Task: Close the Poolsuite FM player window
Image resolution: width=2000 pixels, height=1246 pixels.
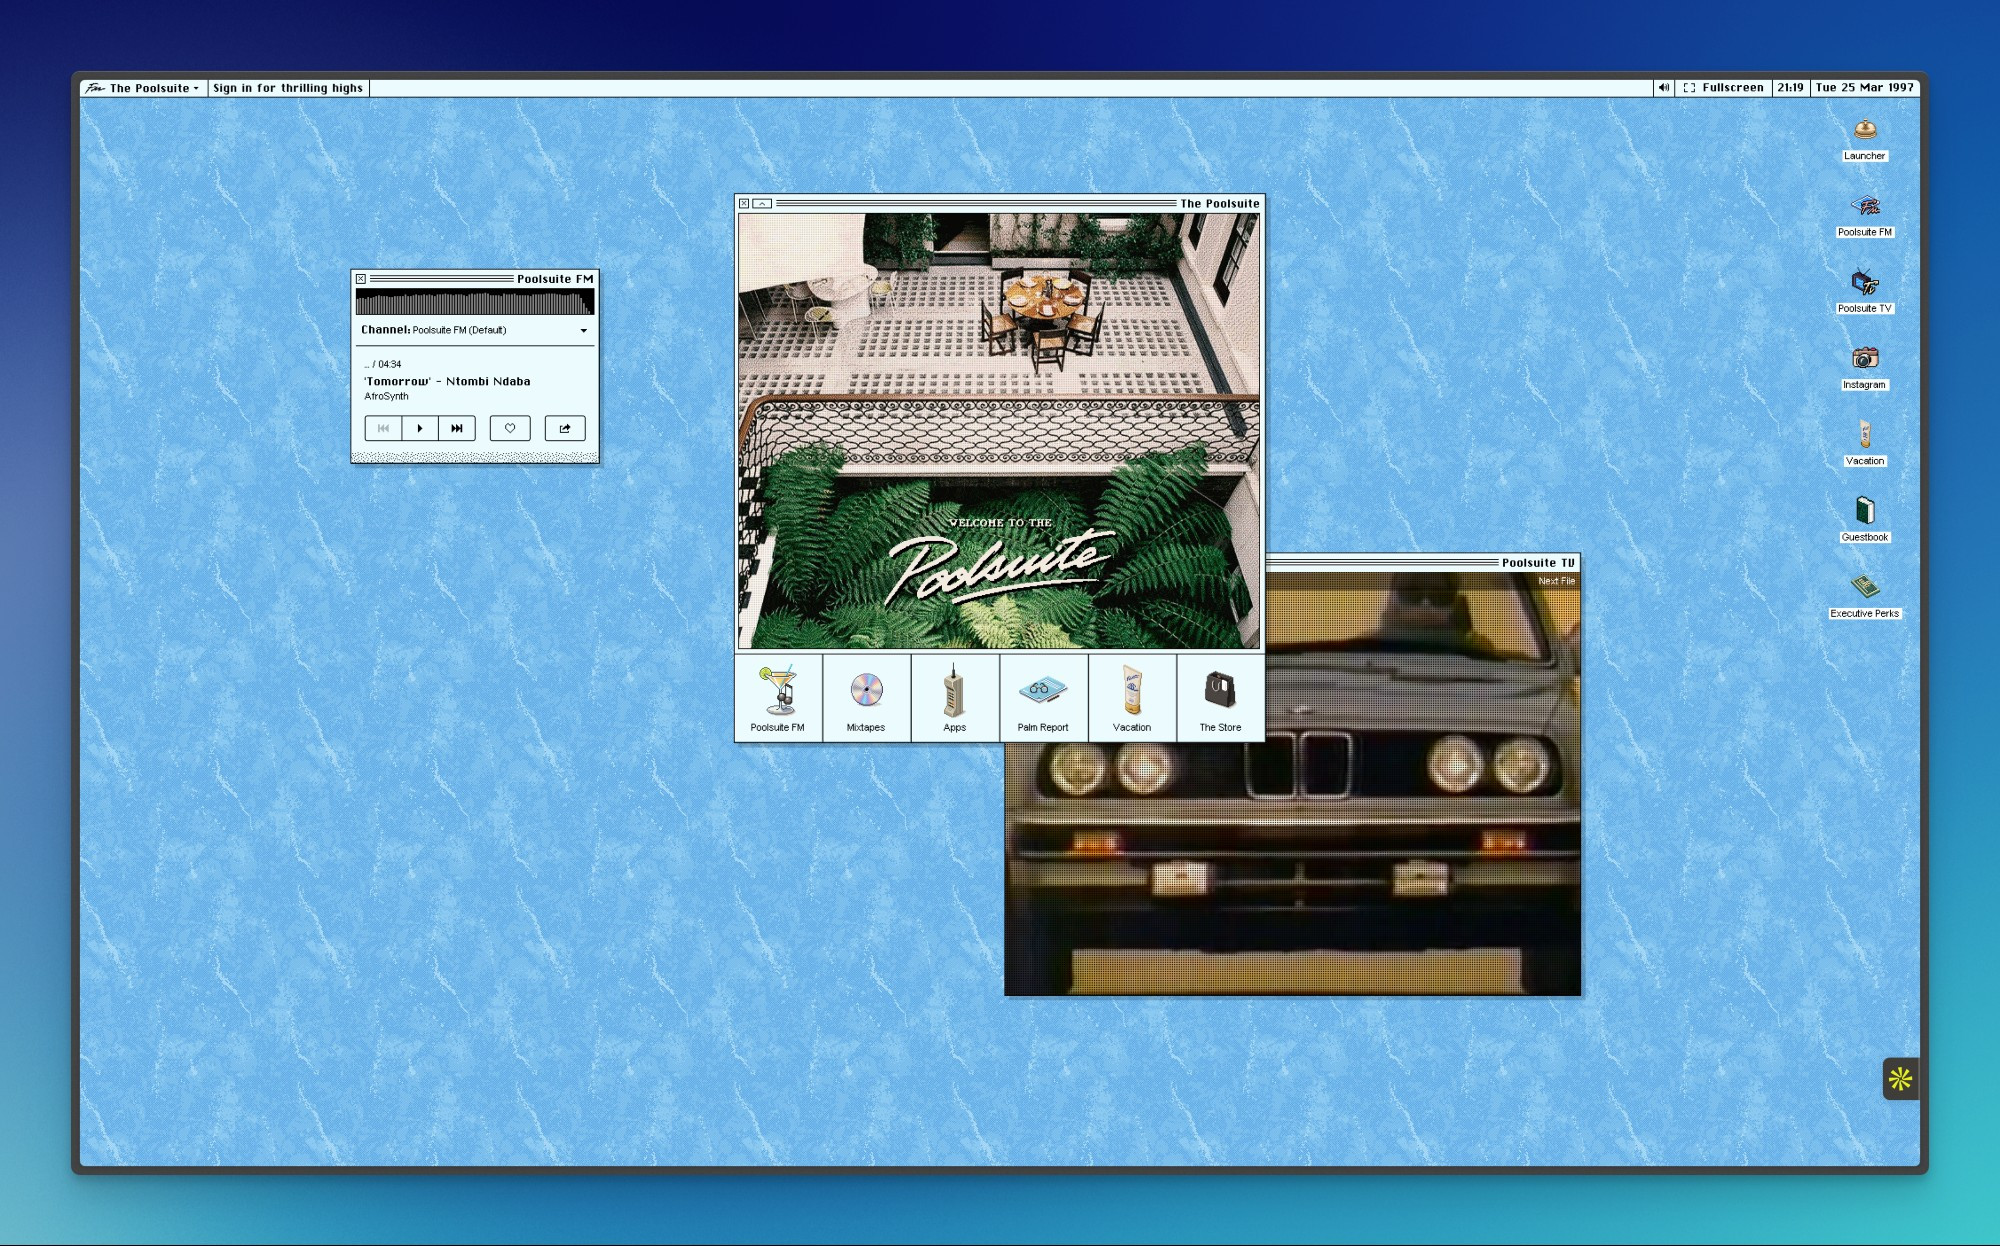Action: point(361,279)
